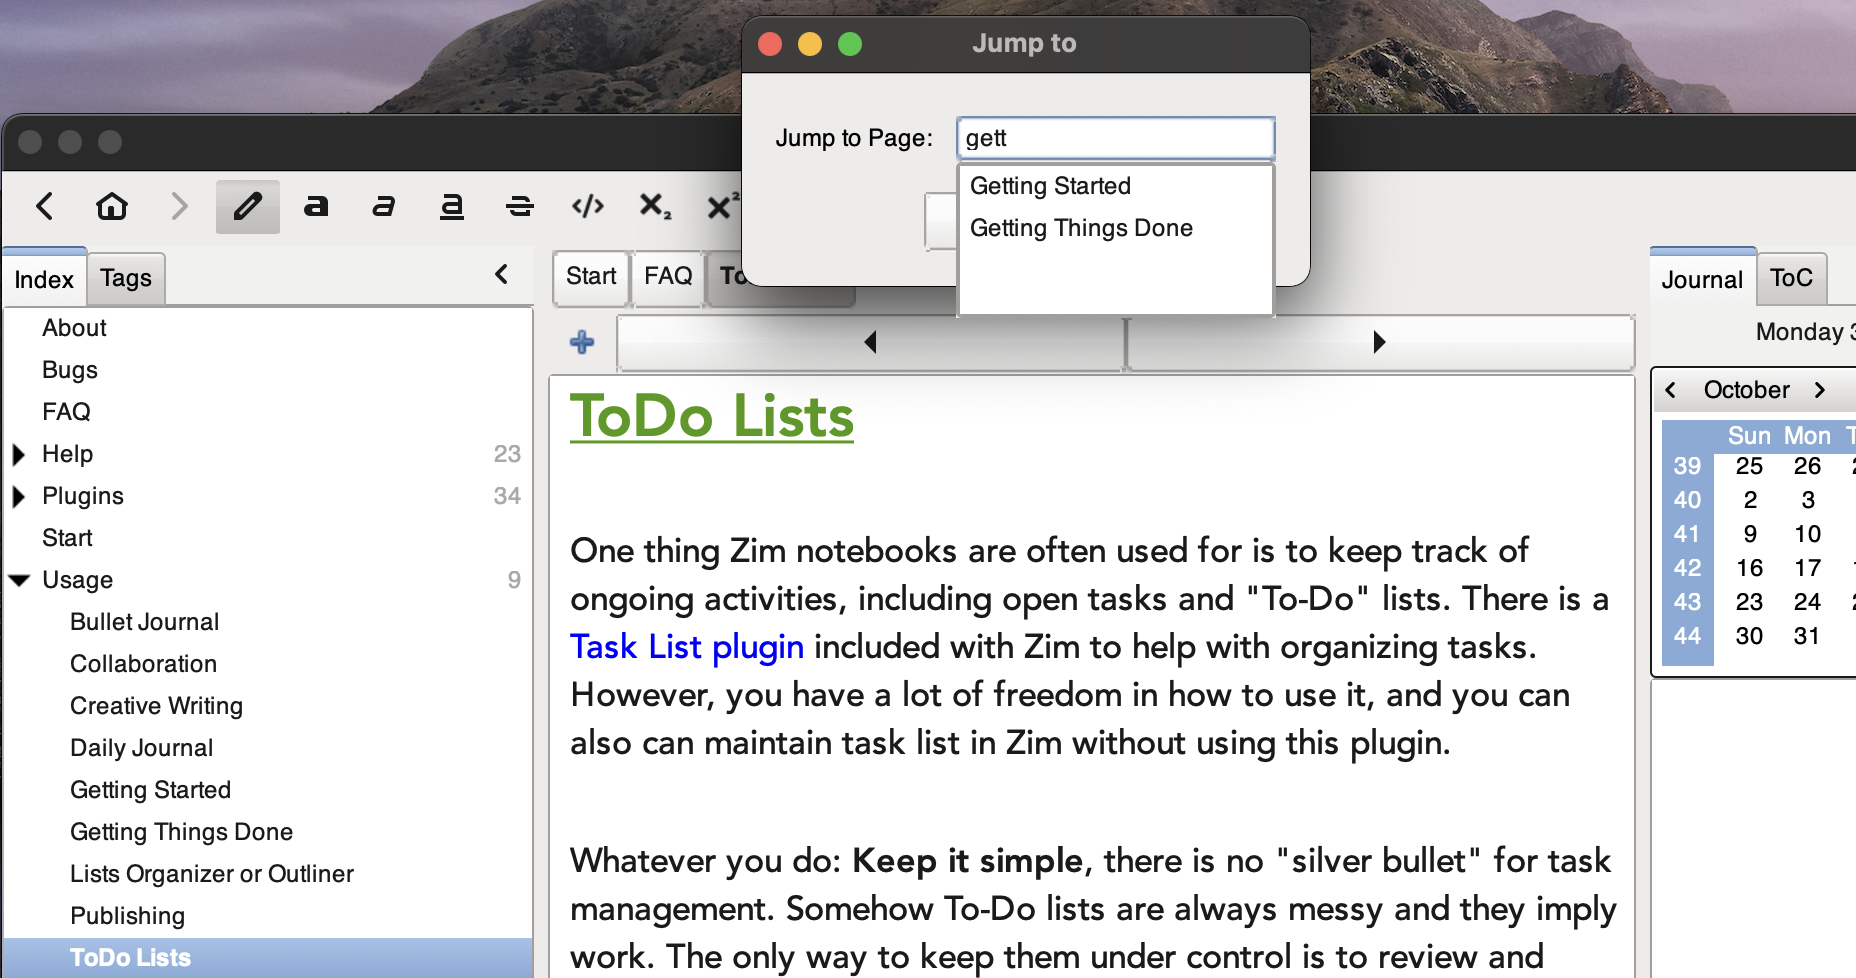
Task: Open the Start path bar button
Action: pyautogui.click(x=591, y=276)
